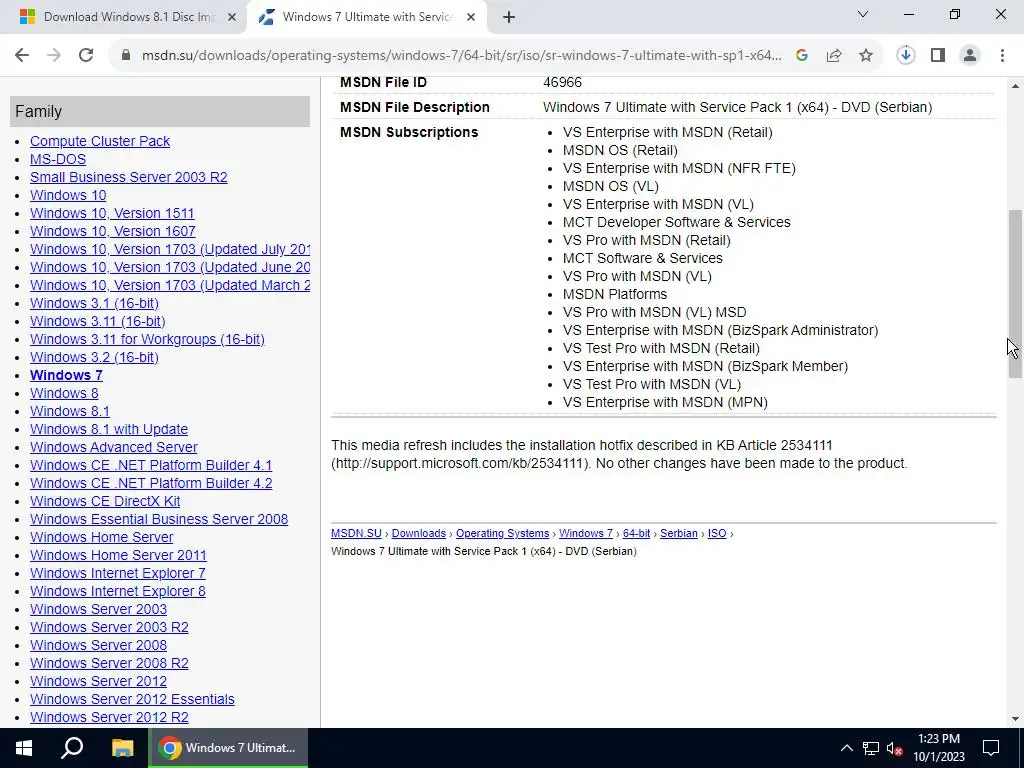Open Windows 10, Version 1511 link
The height and width of the screenshot is (768, 1024).
[112, 213]
